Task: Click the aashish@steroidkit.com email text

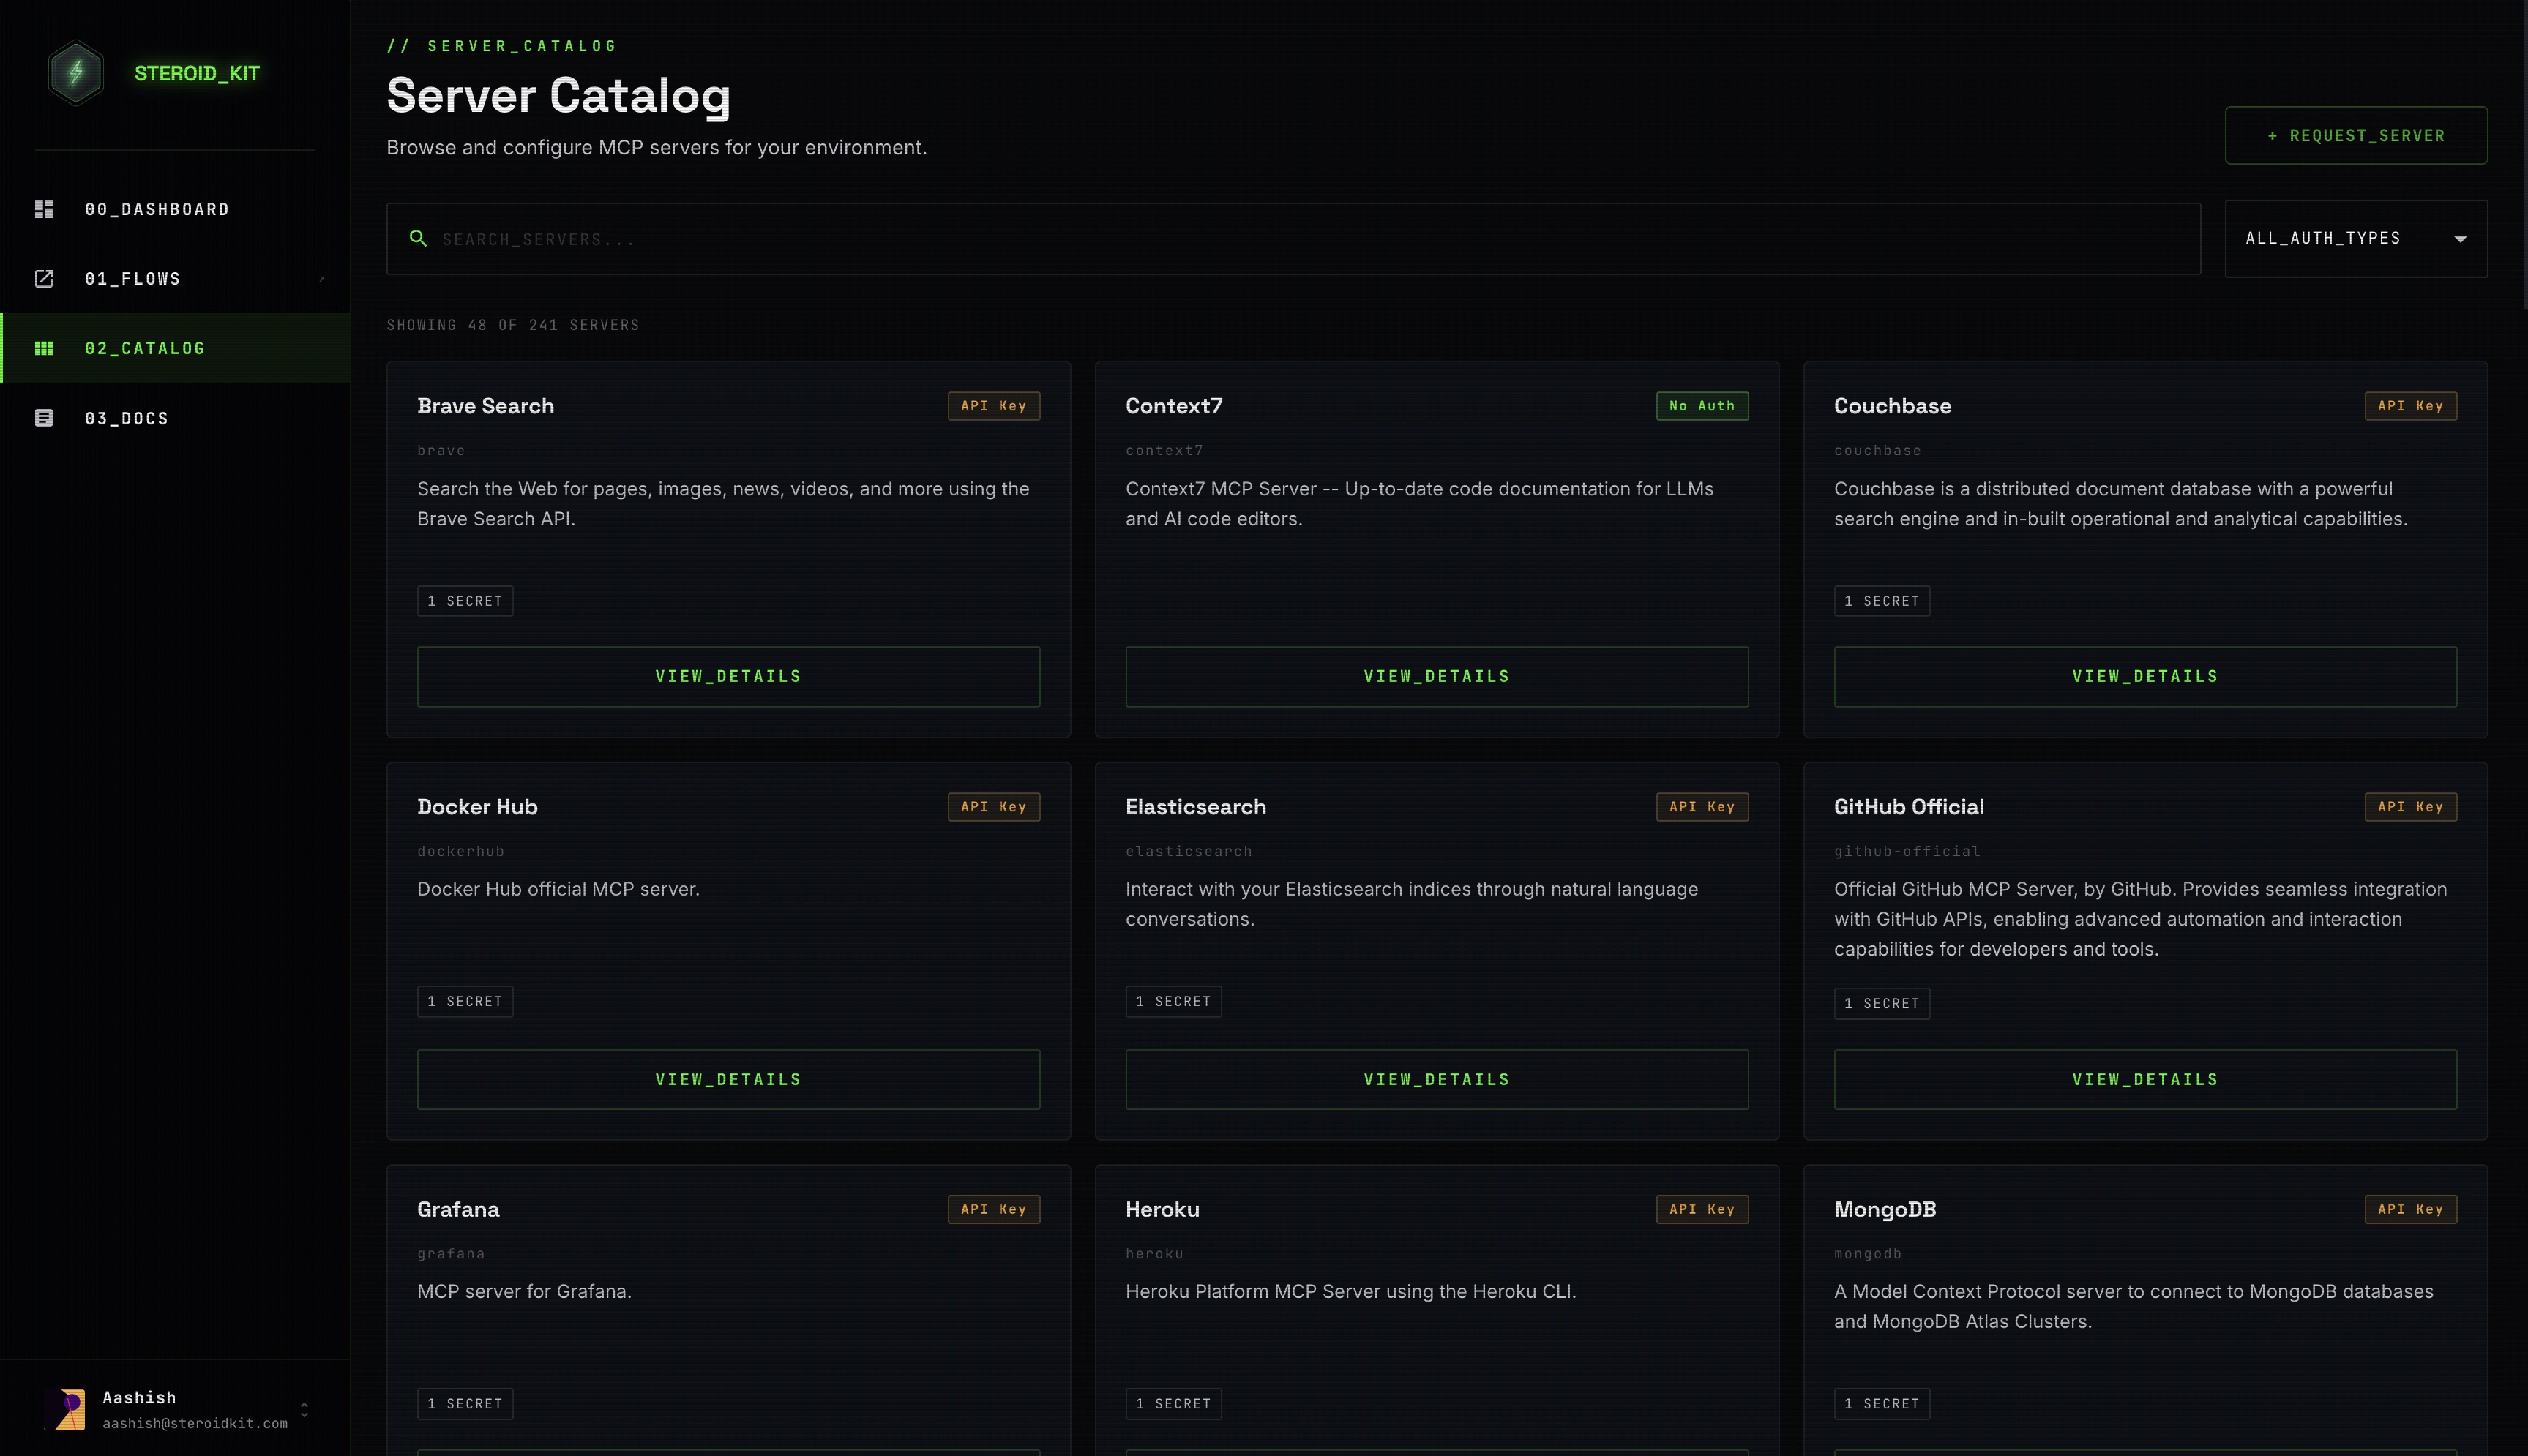Action: click(195, 1423)
